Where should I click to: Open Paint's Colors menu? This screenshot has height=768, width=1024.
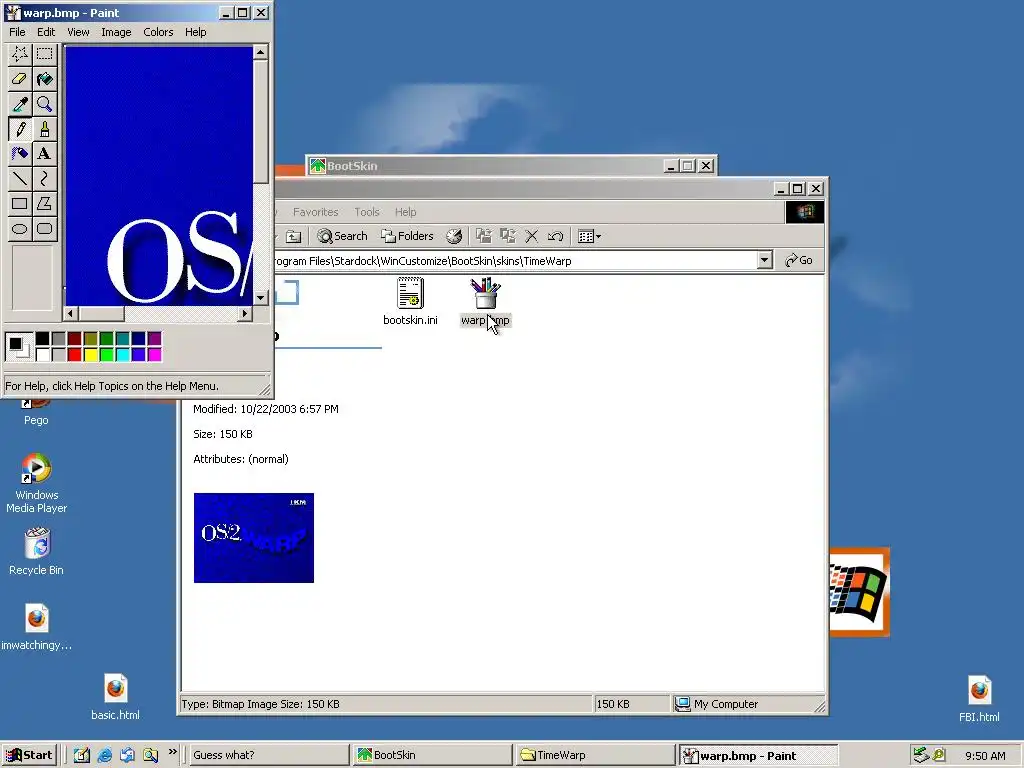158,32
